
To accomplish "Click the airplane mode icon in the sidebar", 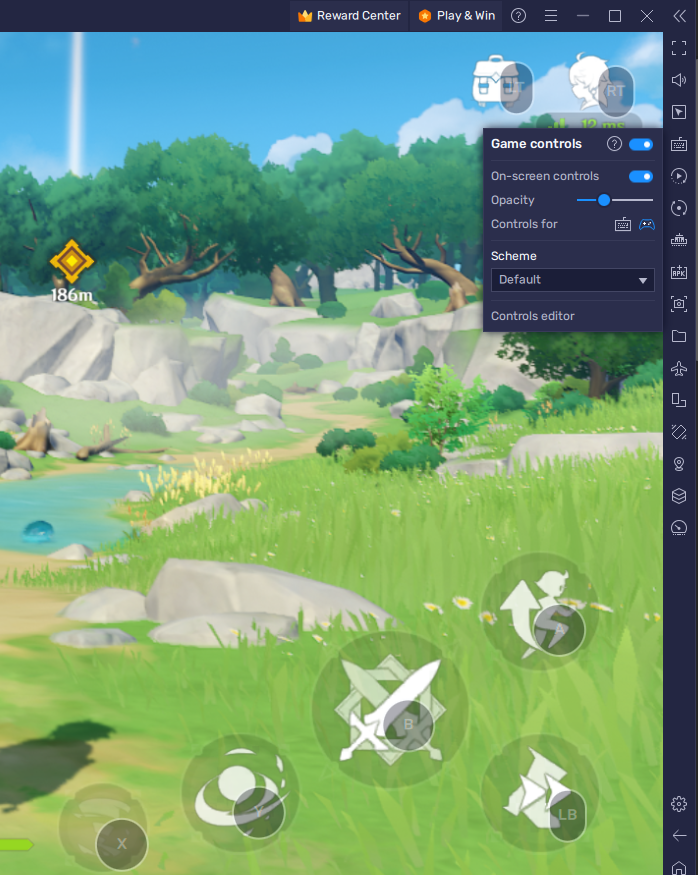I will pos(679,368).
